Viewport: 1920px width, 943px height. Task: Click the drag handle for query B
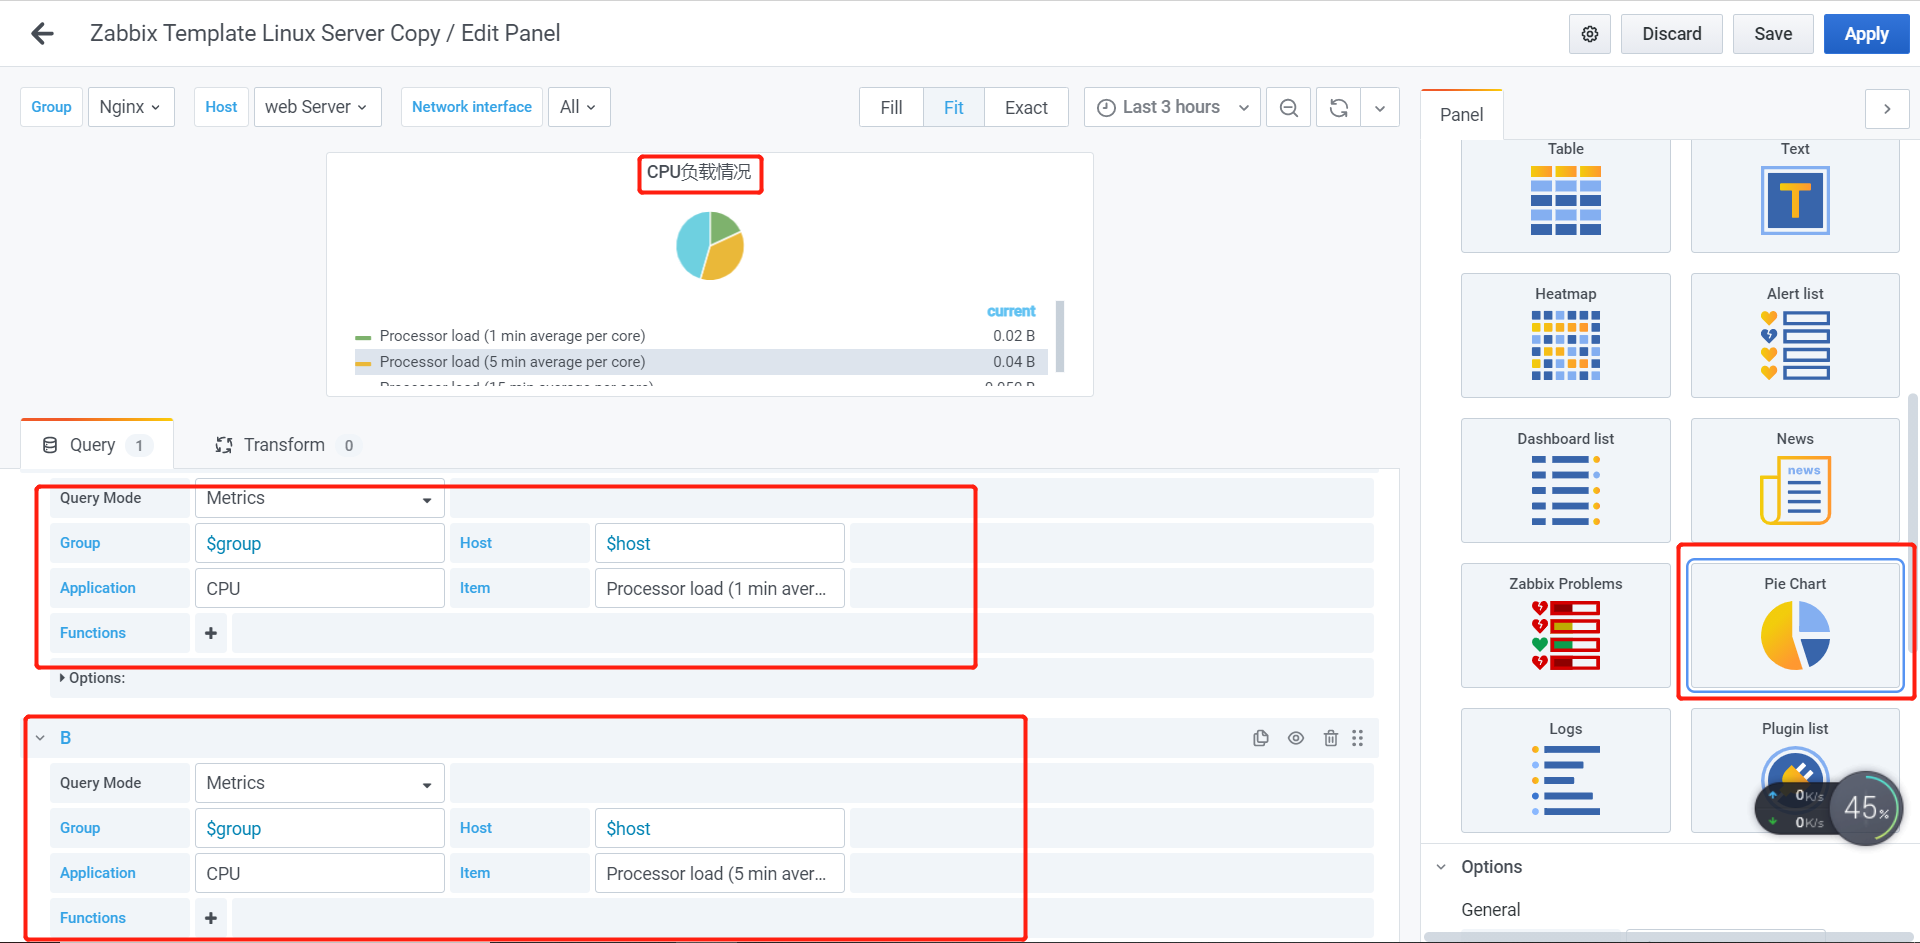click(1358, 738)
